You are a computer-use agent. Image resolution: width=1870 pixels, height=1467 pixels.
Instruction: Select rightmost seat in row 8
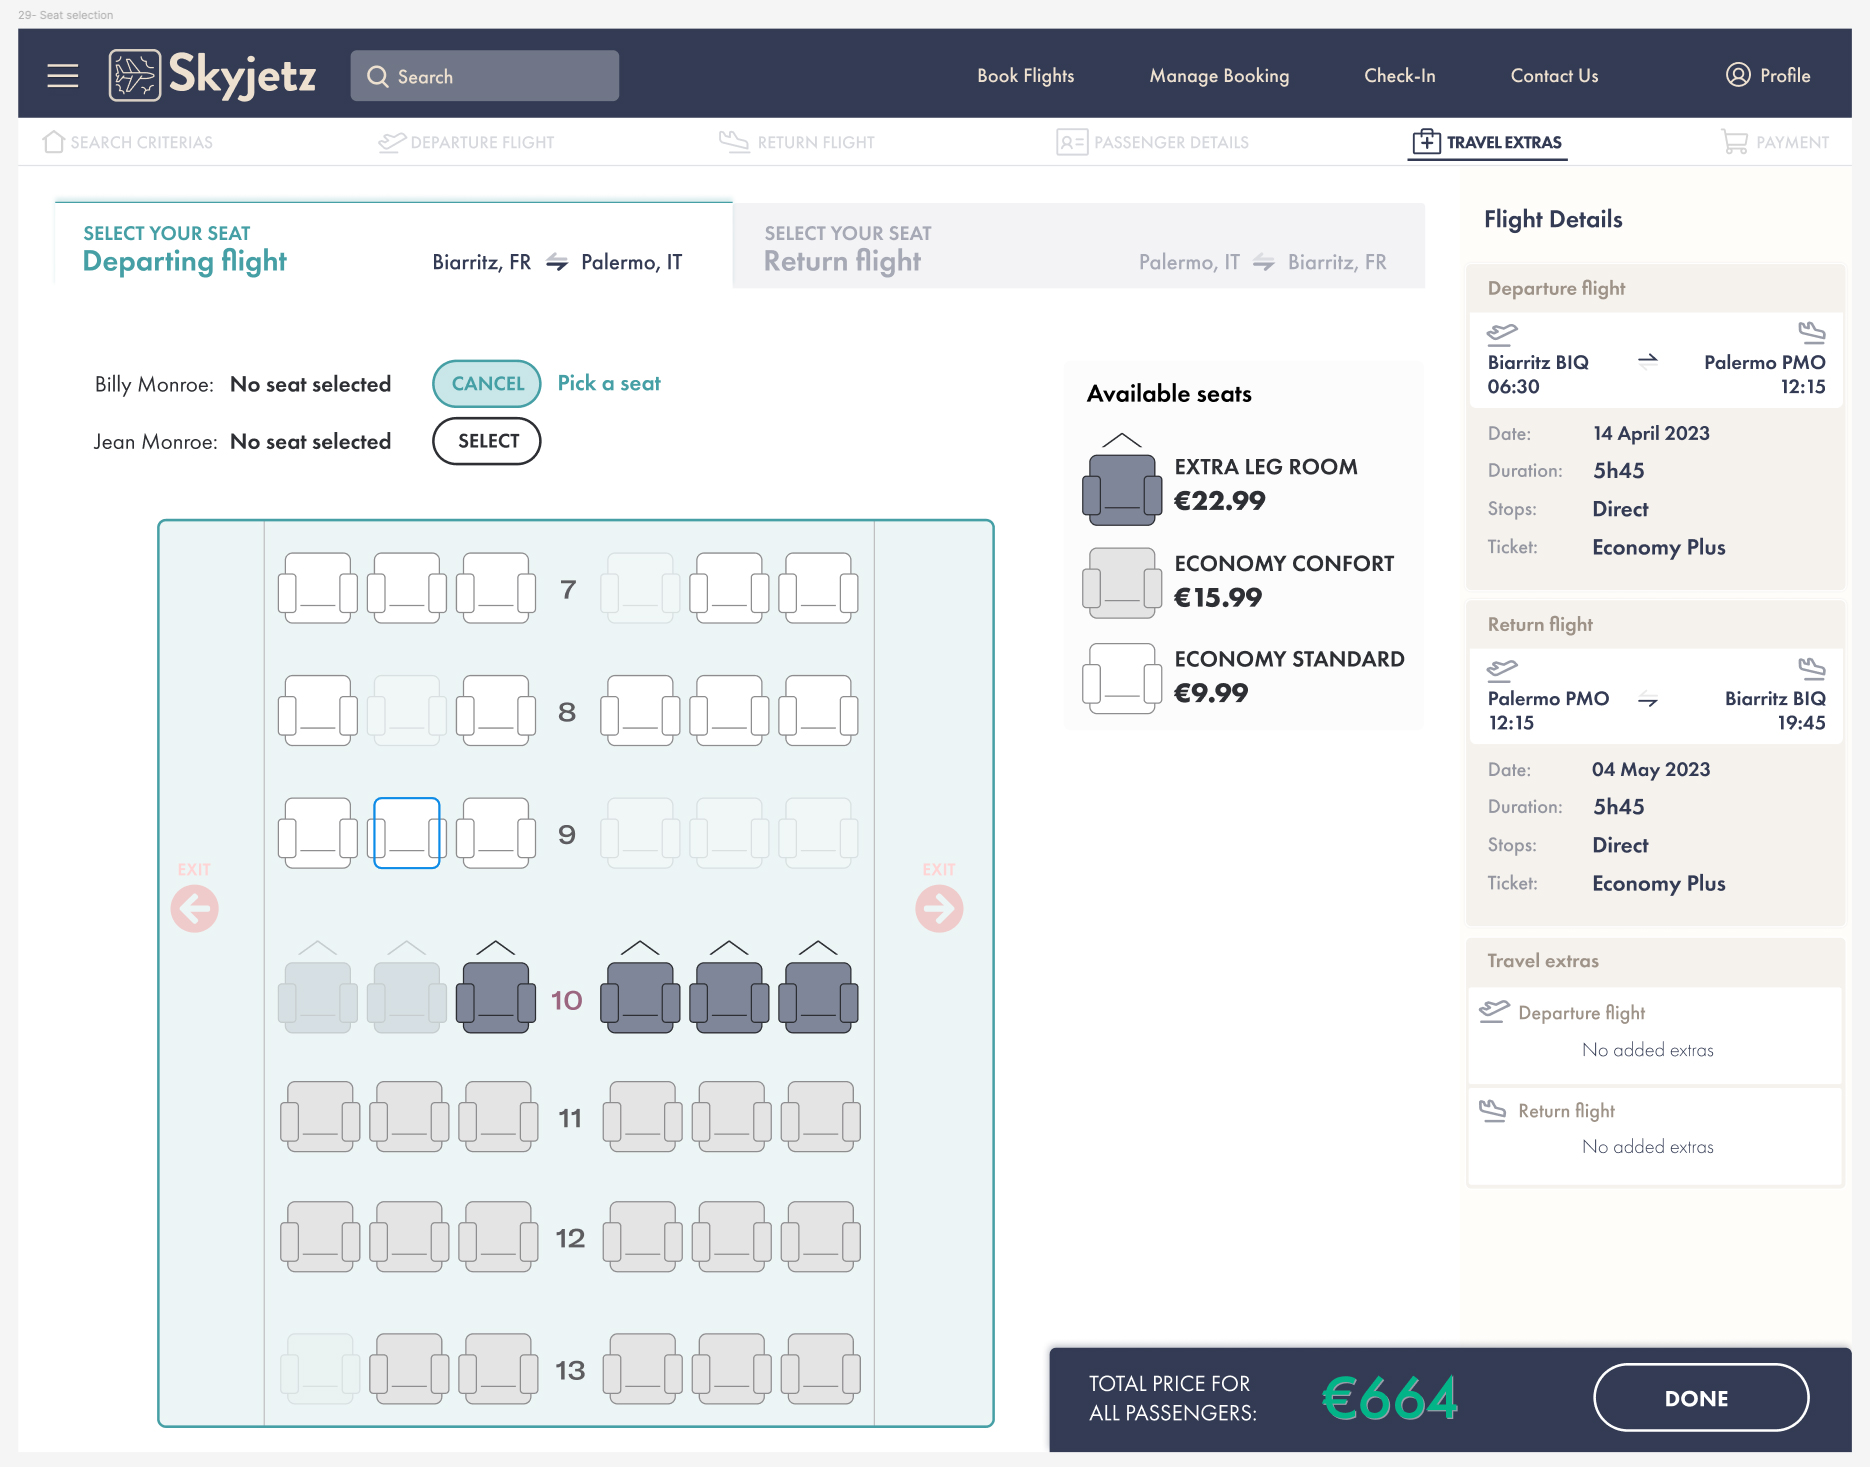click(x=819, y=711)
